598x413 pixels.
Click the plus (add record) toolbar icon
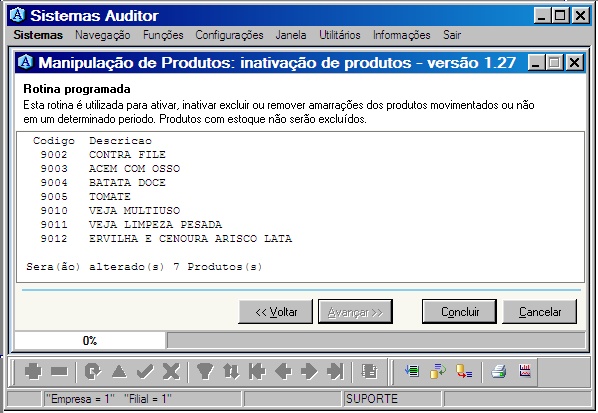coord(33,371)
